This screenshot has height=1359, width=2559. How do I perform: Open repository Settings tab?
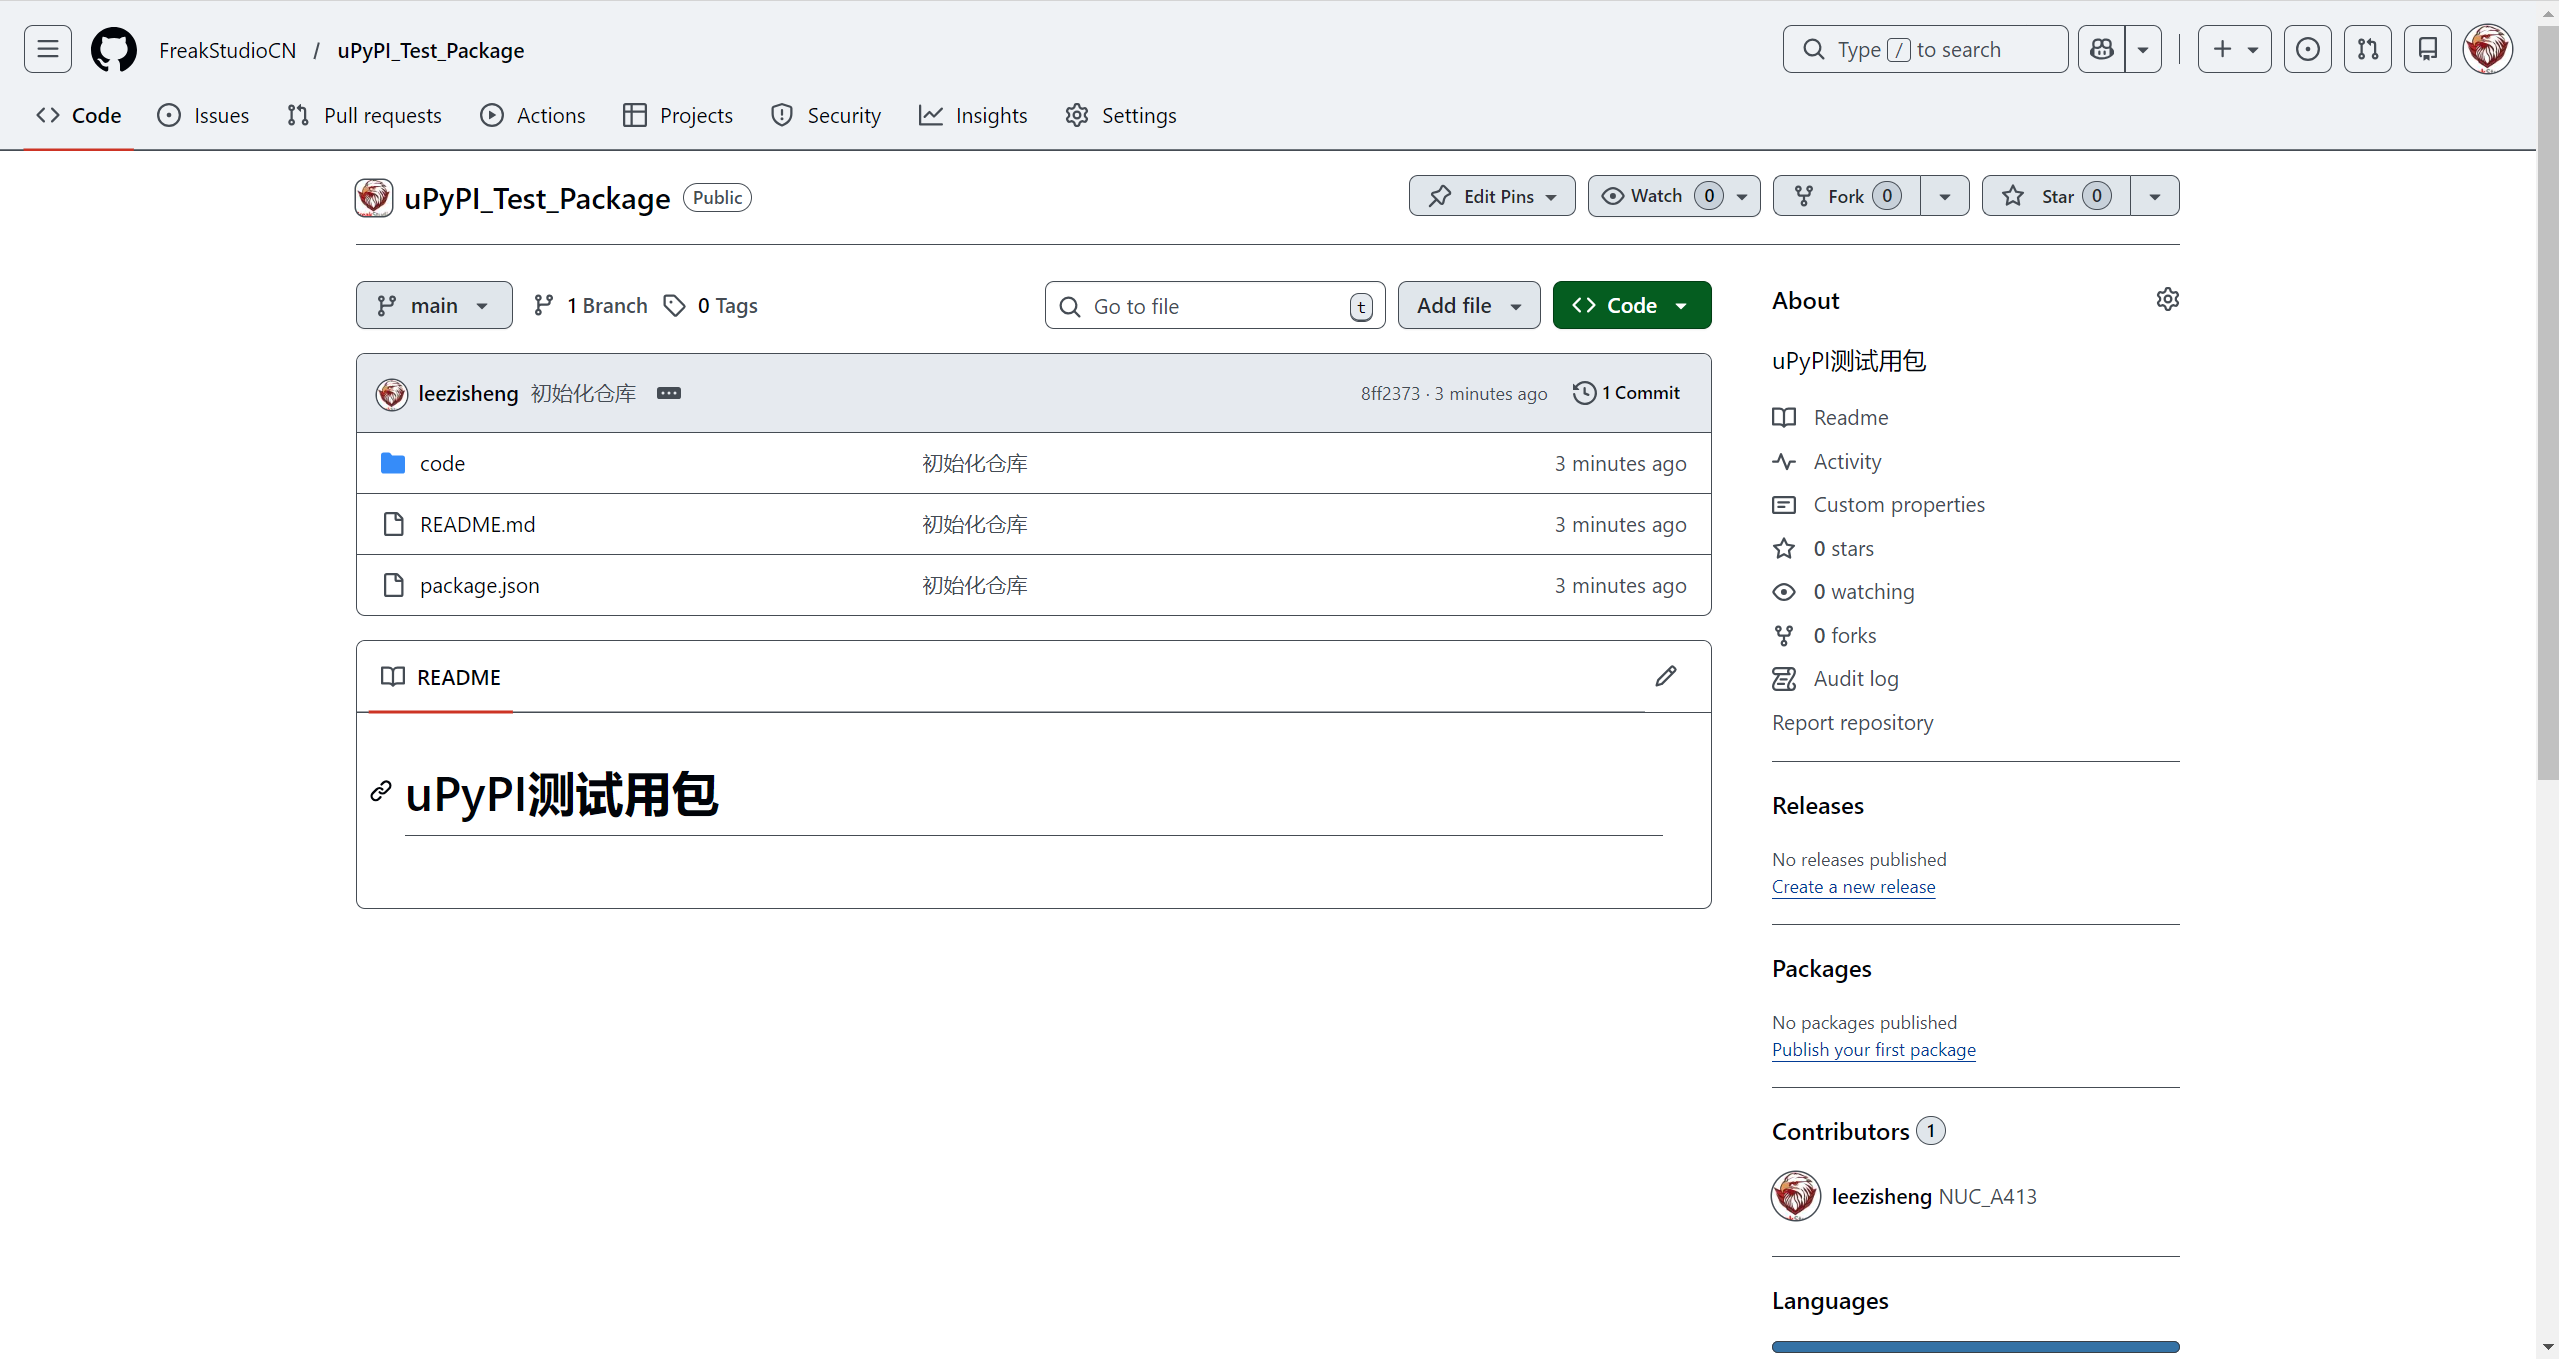pos(1121,115)
